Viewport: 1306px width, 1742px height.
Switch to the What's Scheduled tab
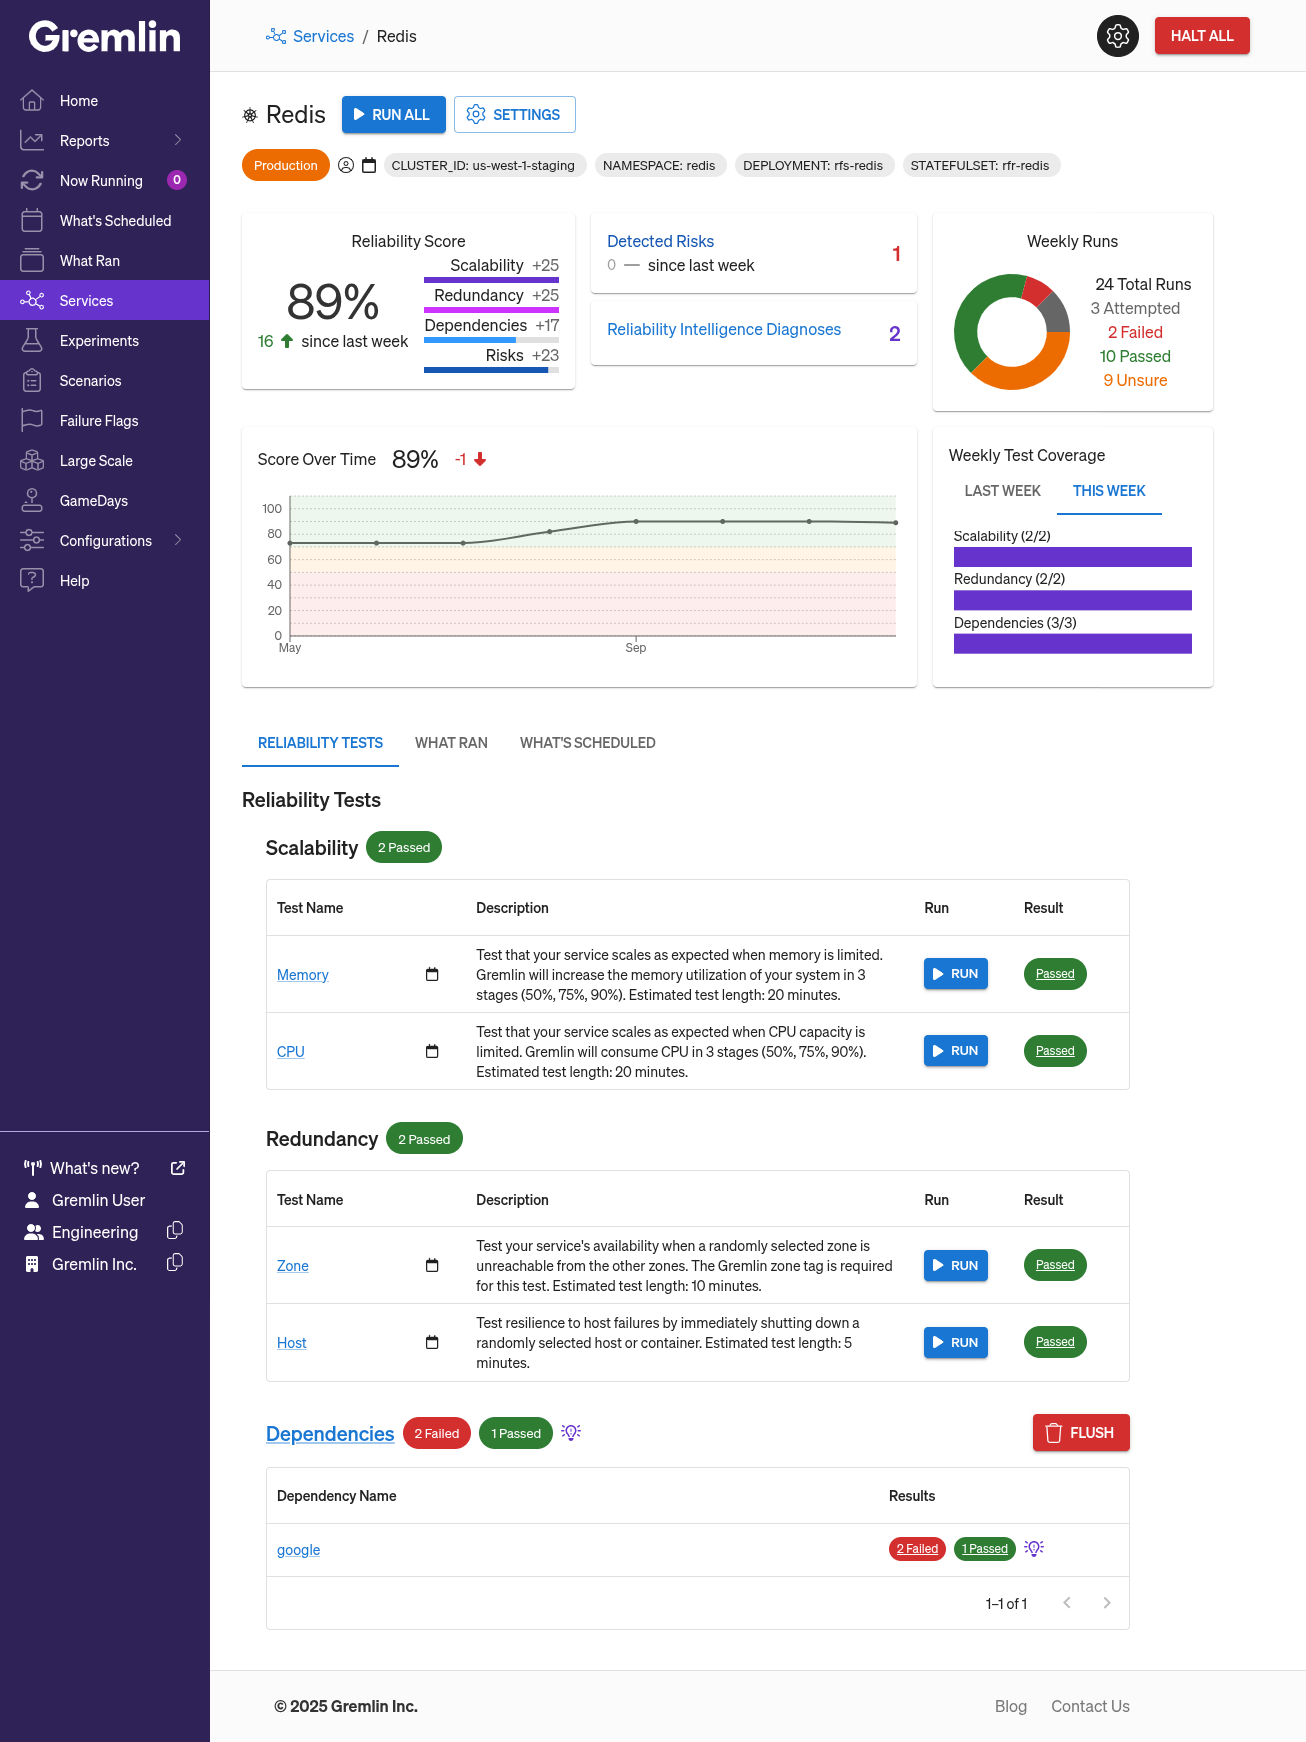[588, 743]
